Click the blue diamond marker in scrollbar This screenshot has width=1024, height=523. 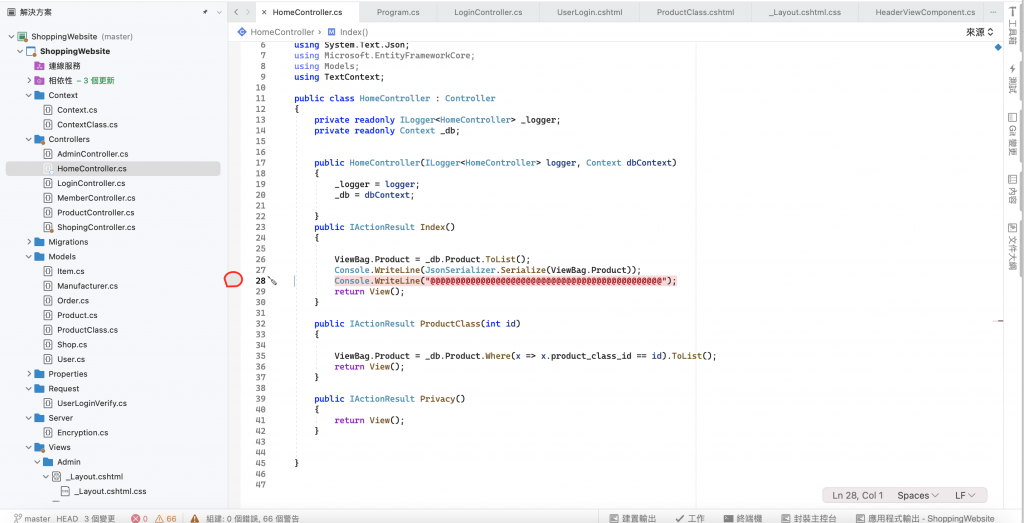click(999, 48)
